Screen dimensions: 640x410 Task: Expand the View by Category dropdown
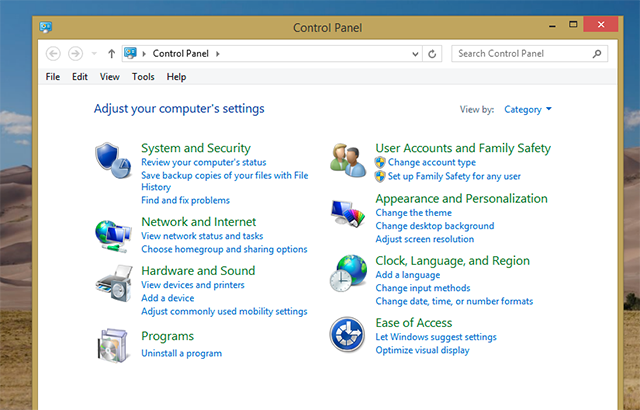coord(528,110)
